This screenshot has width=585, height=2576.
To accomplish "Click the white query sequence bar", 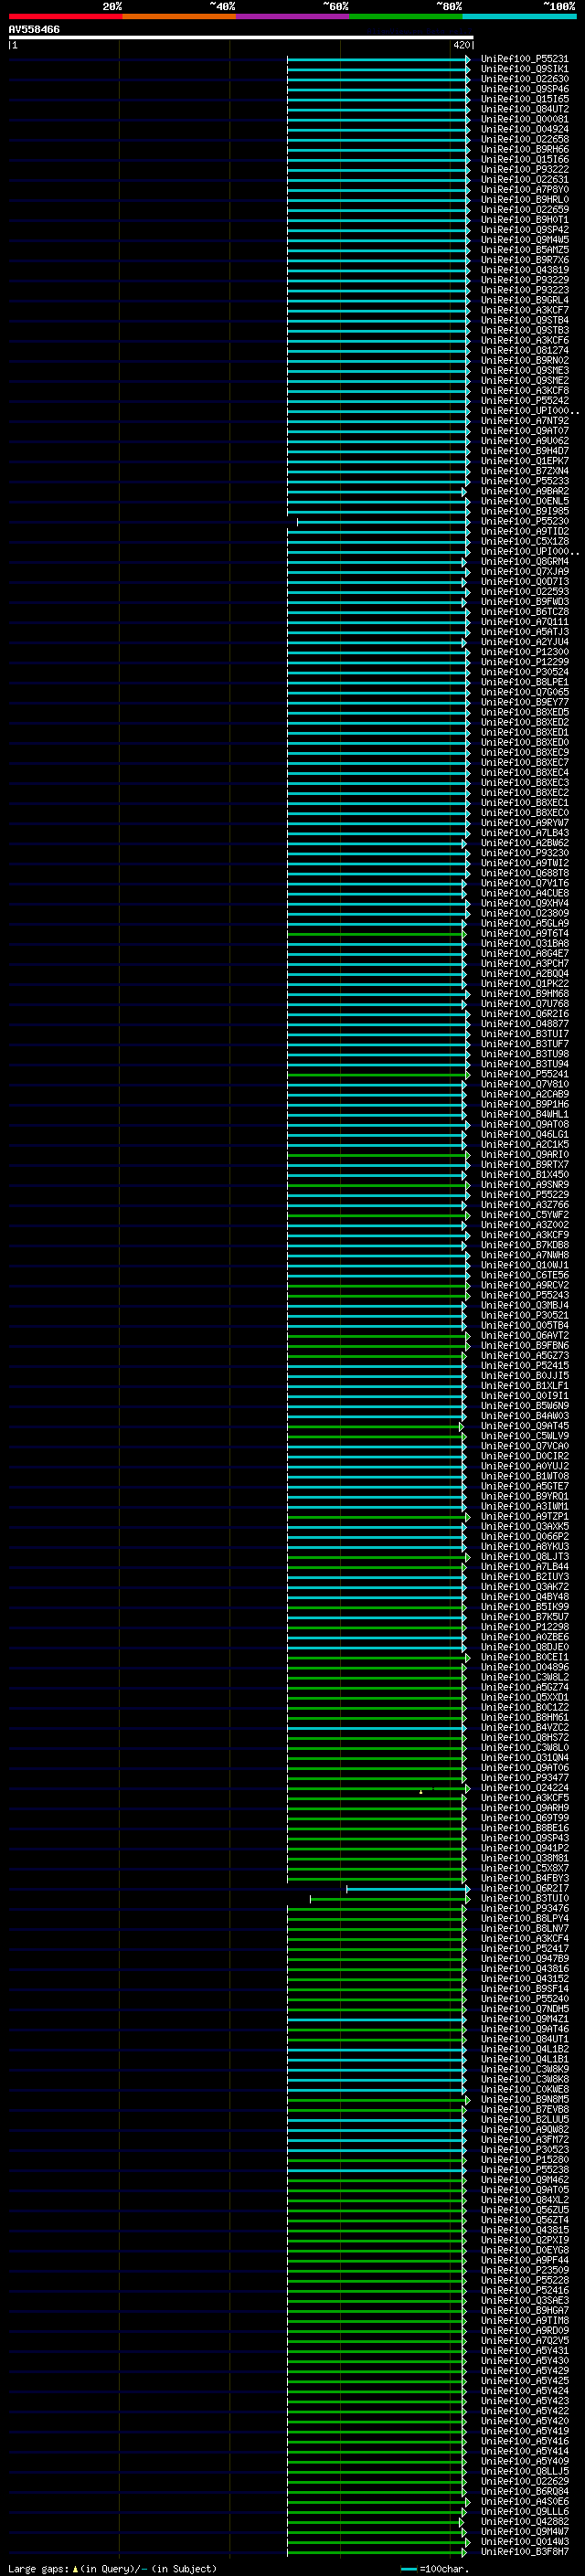I will pos(241,38).
